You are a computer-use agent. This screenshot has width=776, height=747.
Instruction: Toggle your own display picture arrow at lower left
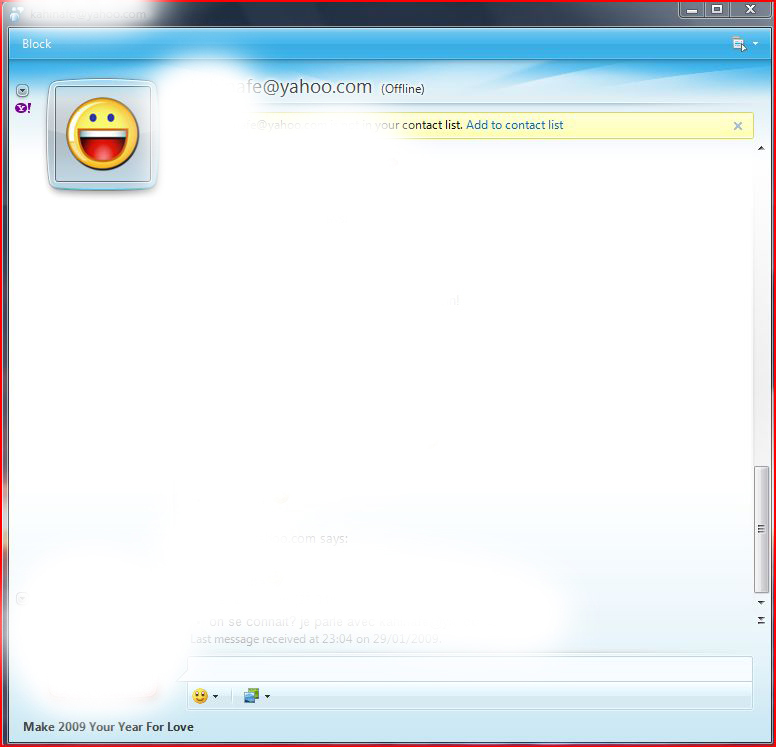click(x=21, y=598)
